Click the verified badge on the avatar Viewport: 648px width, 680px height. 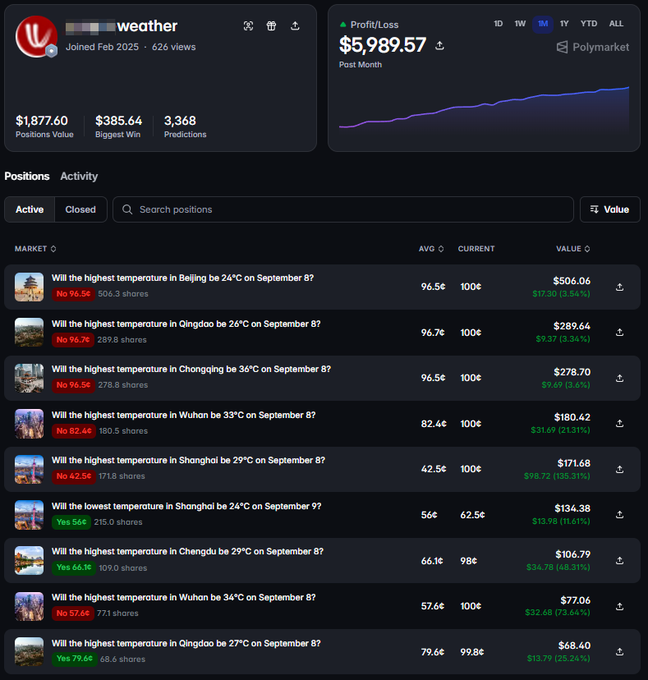(52, 51)
